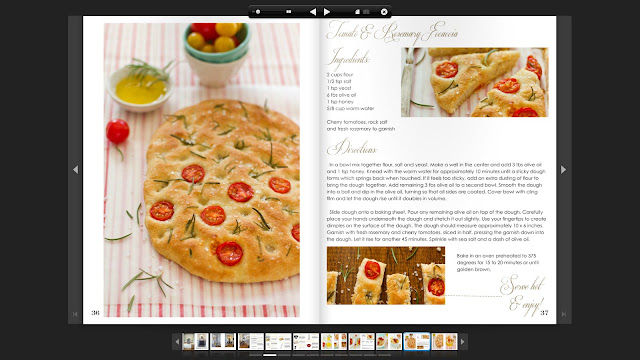Viewport: 640px width, 360px height.
Task: Click focaccia strips photo on wooden board
Action: coord(386,276)
